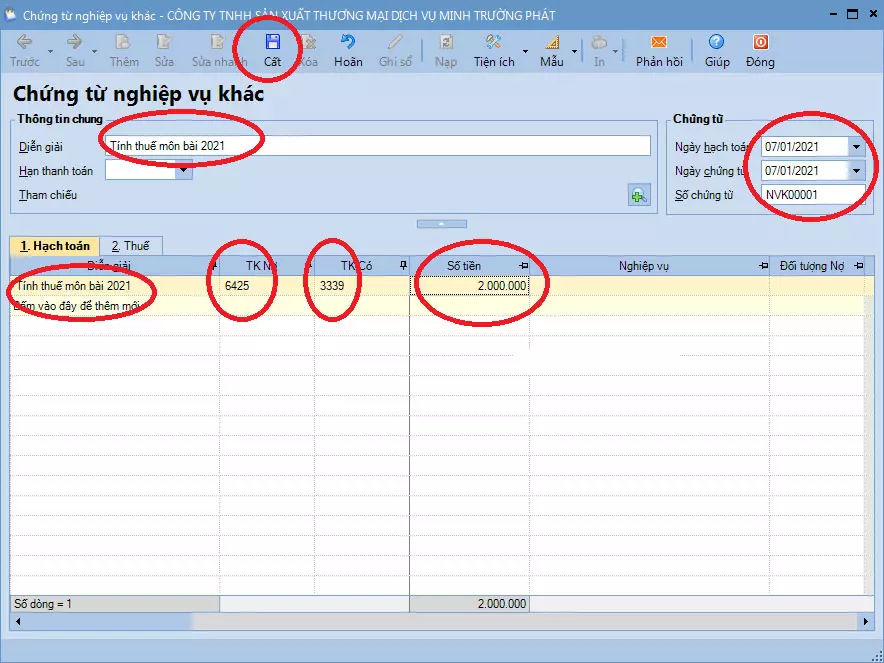Click the Diễn giải description field
This screenshot has width=884, height=663.
click(378, 146)
